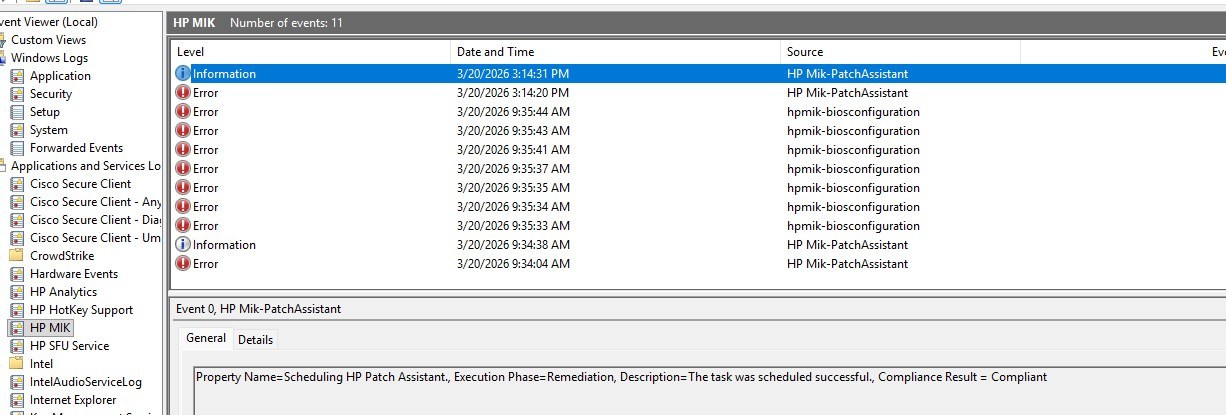Viewport: 1226px width, 415px height.
Task: Select the Security log icon
Action: (x=17, y=94)
